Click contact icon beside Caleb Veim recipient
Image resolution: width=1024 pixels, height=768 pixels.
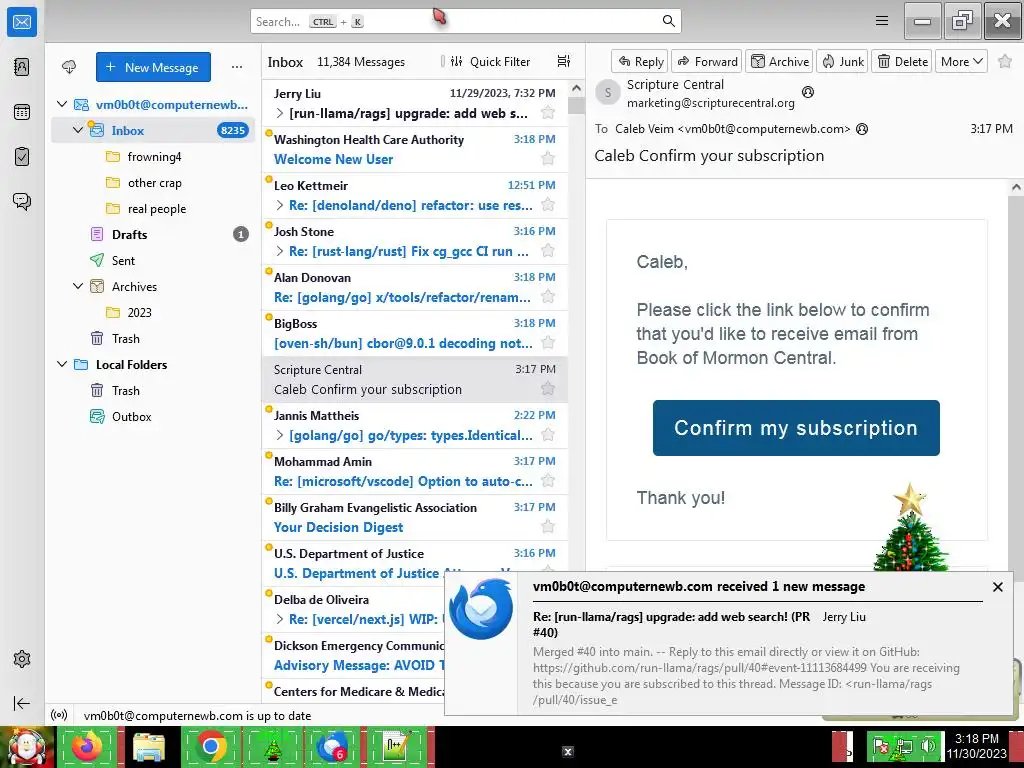(862, 129)
